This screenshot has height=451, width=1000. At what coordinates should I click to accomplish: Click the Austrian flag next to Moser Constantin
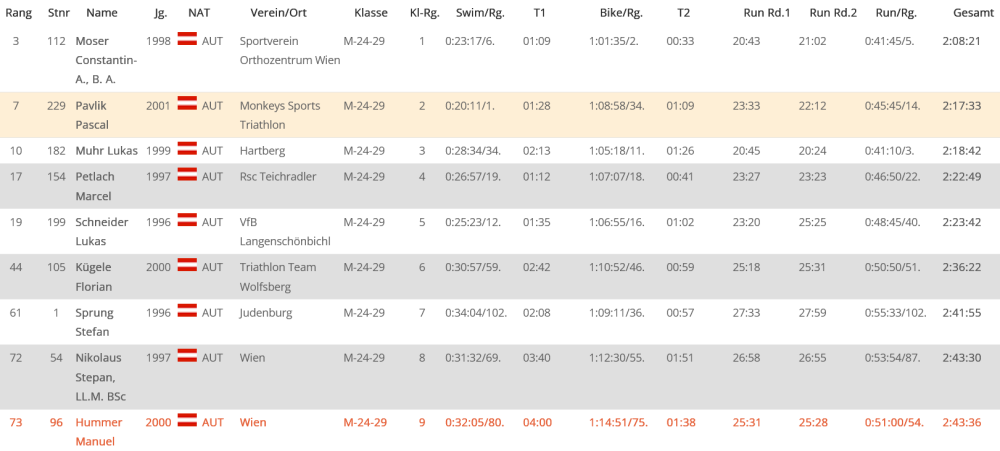coord(187,38)
